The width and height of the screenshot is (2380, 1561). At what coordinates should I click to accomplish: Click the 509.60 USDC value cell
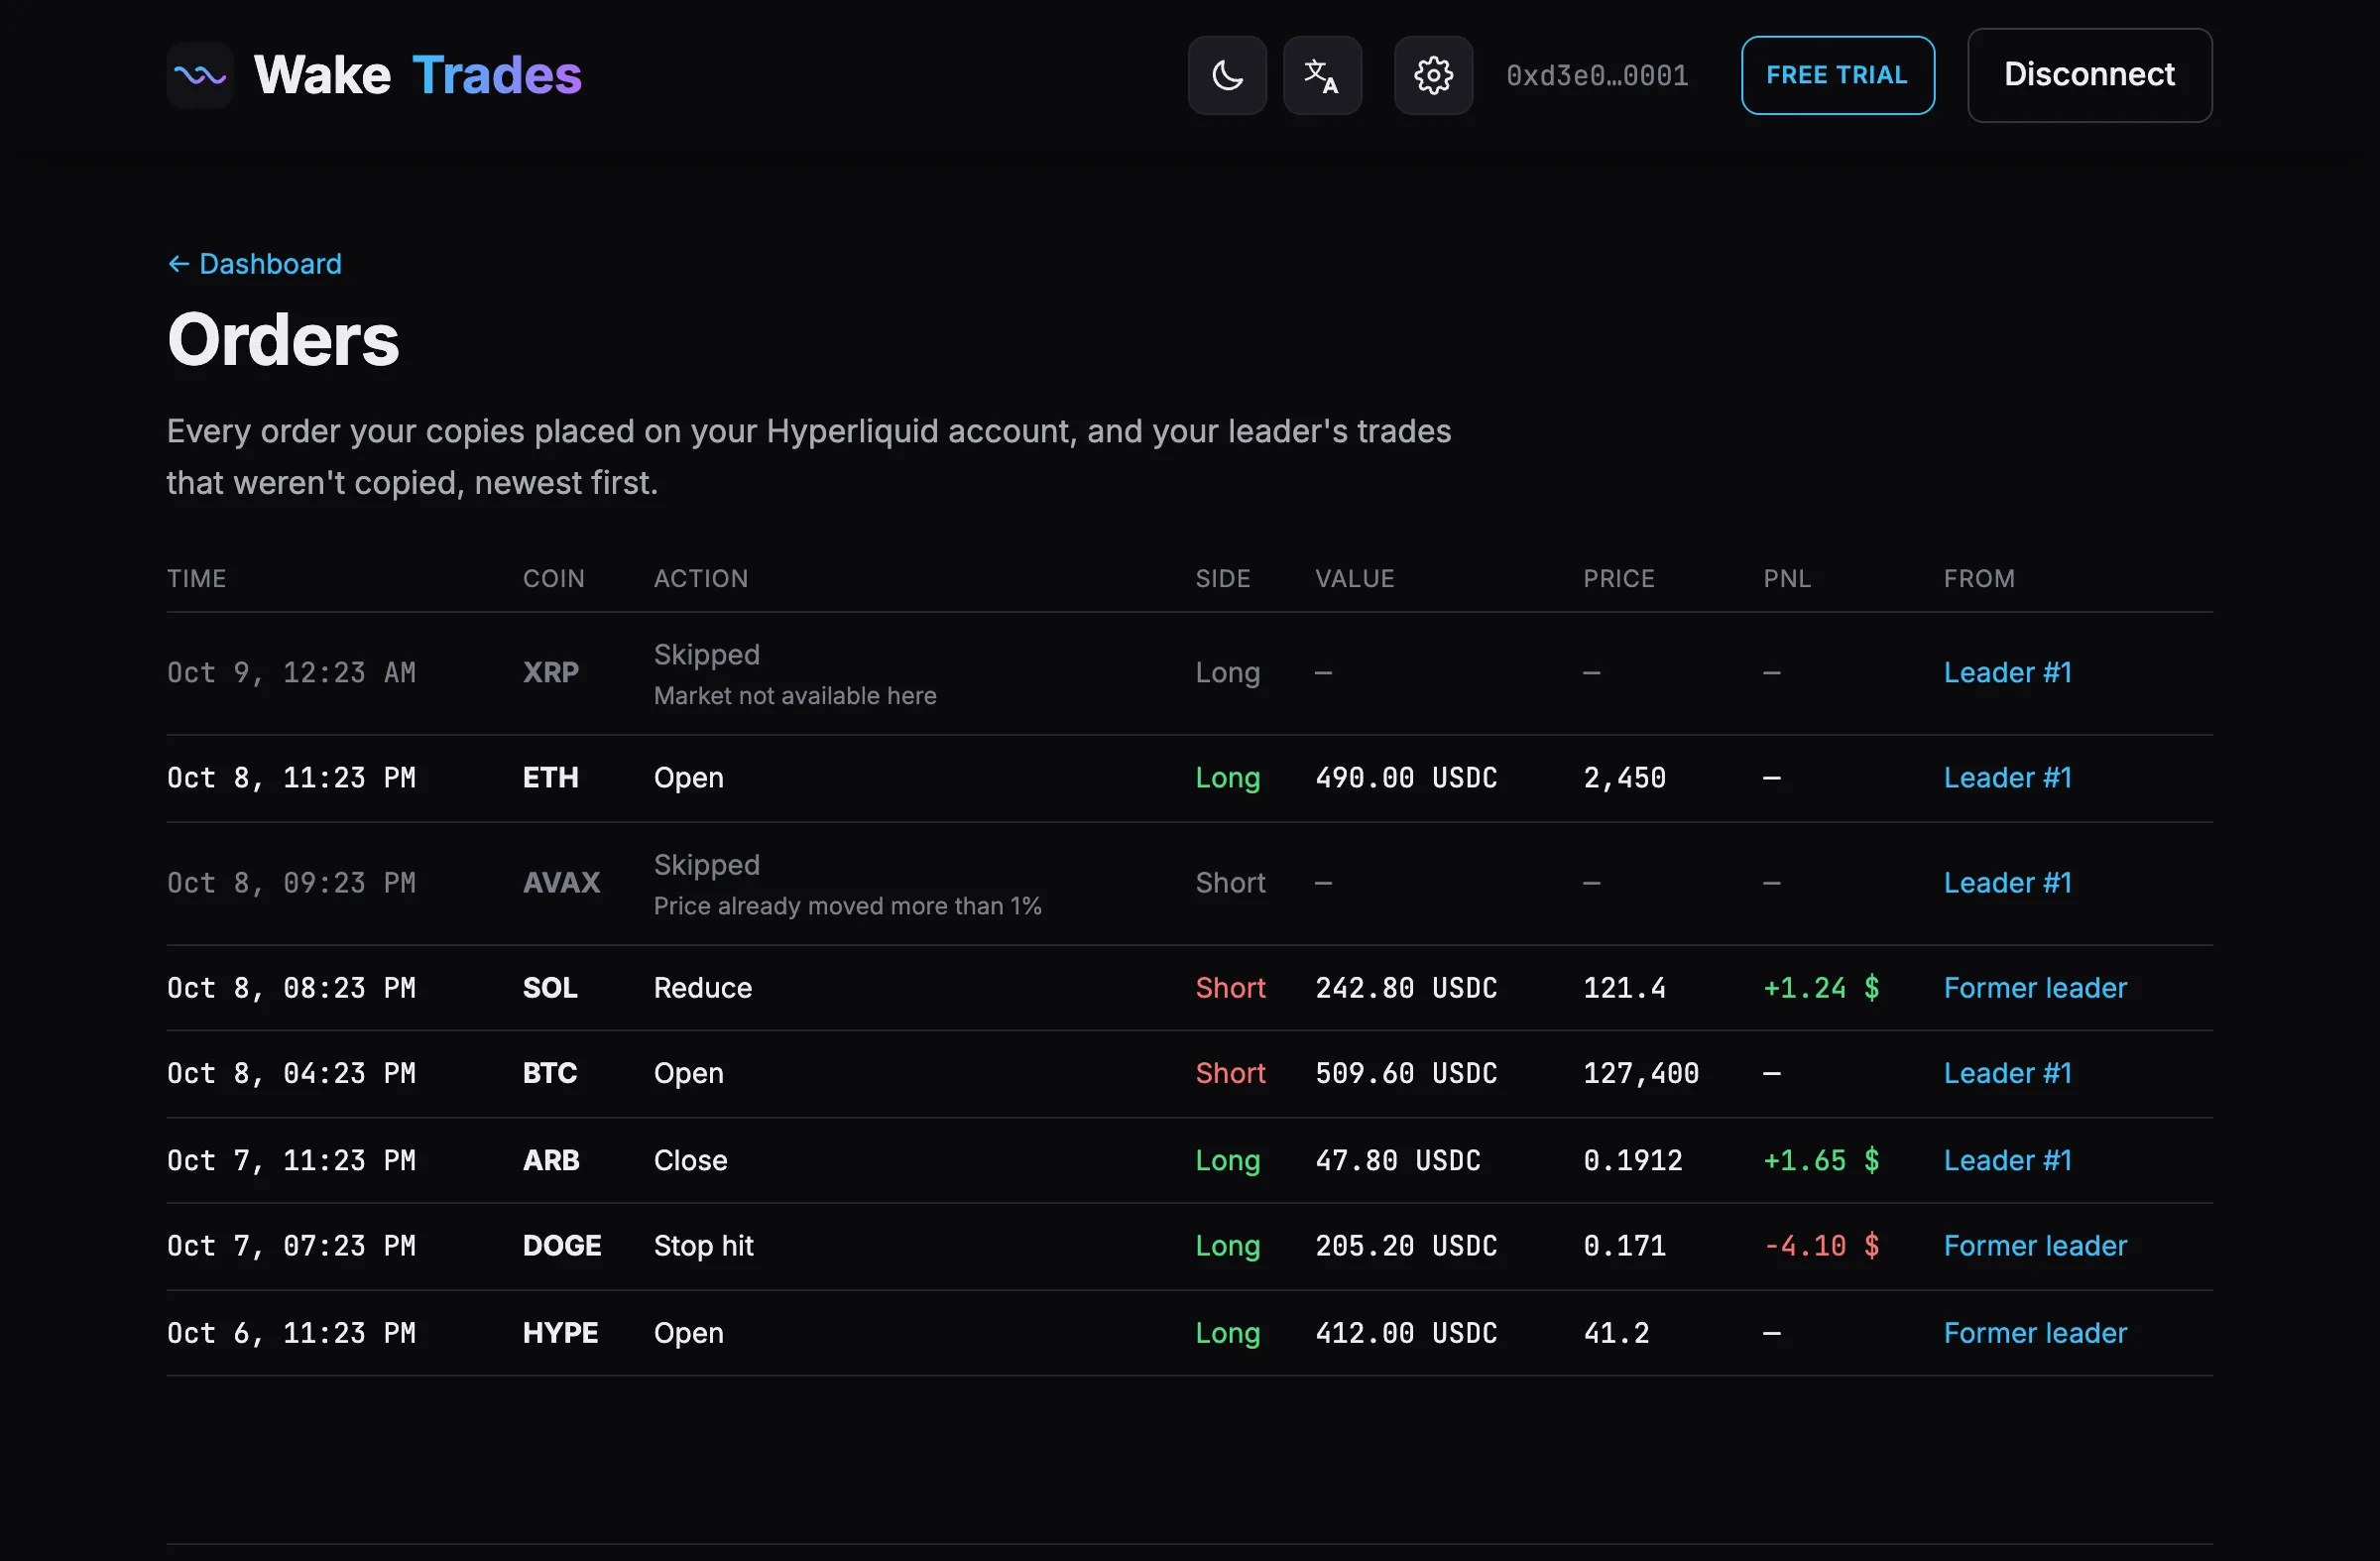[x=1406, y=1074]
